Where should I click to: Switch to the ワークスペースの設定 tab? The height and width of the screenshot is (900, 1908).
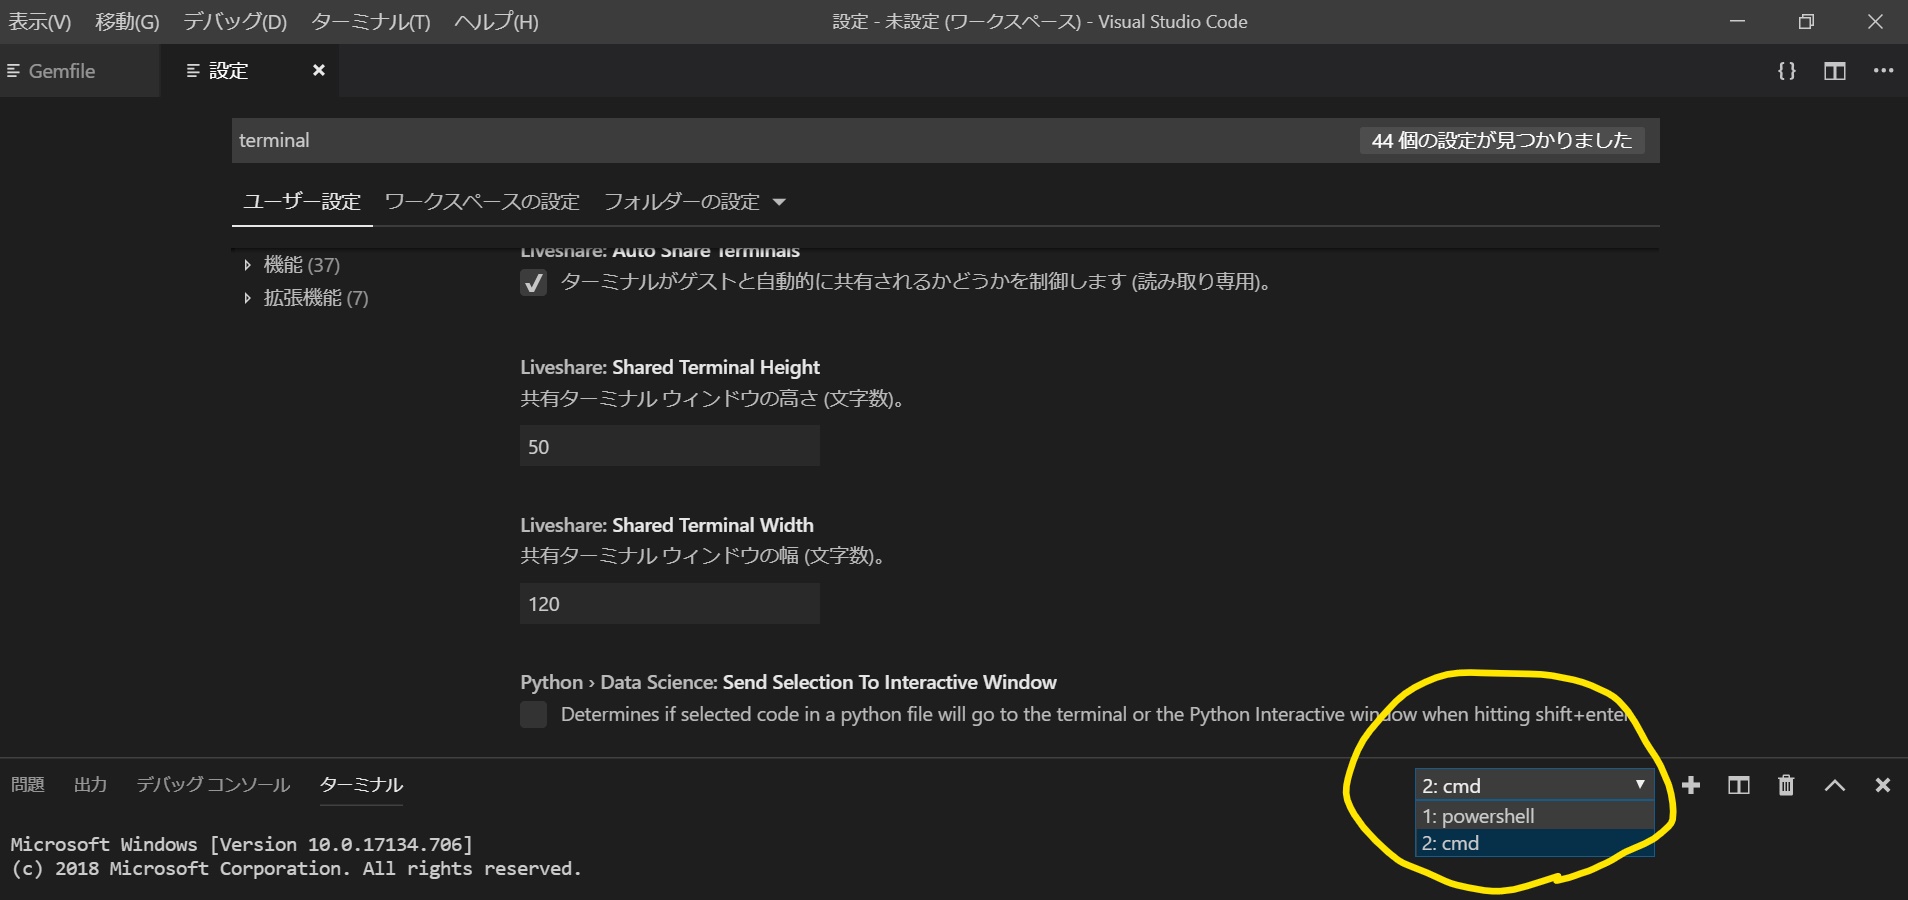[x=481, y=201]
